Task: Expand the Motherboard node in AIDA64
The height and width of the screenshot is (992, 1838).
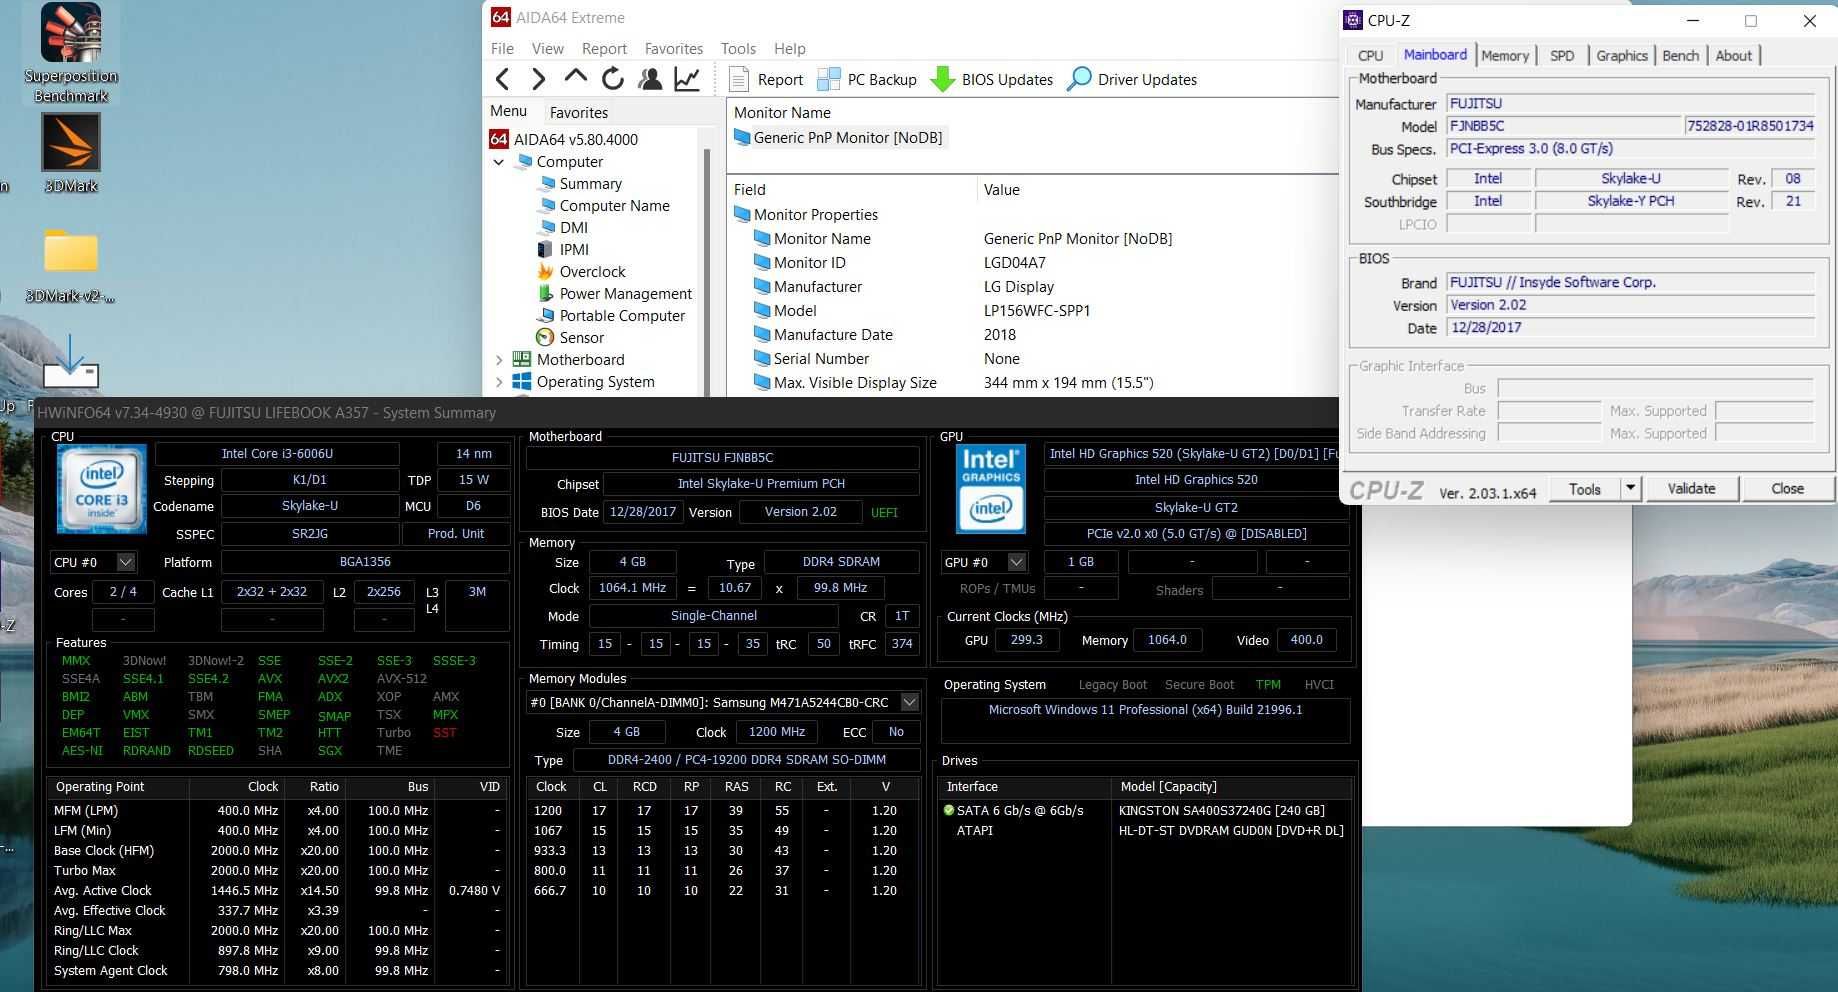Action: point(498,360)
